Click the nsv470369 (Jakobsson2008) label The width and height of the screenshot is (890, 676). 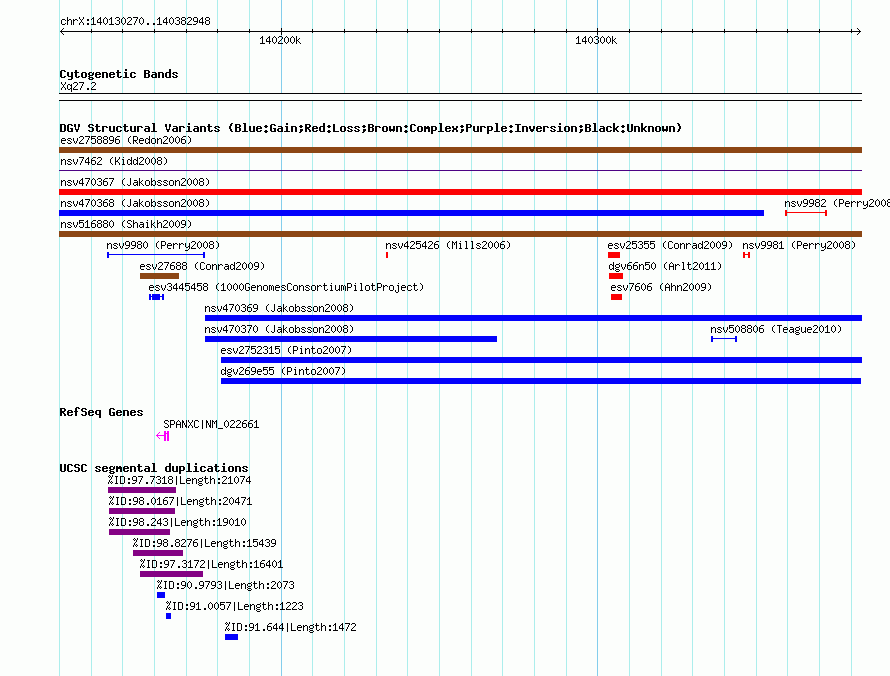279,308
